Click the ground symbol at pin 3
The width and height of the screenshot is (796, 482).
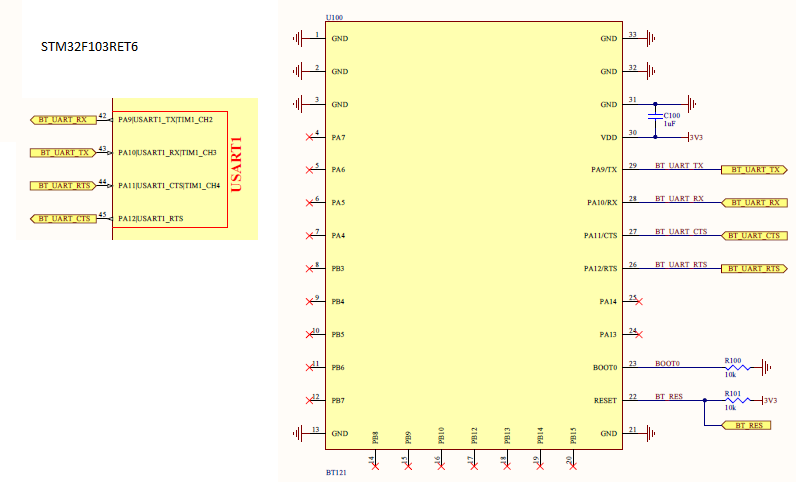point(298,104)
